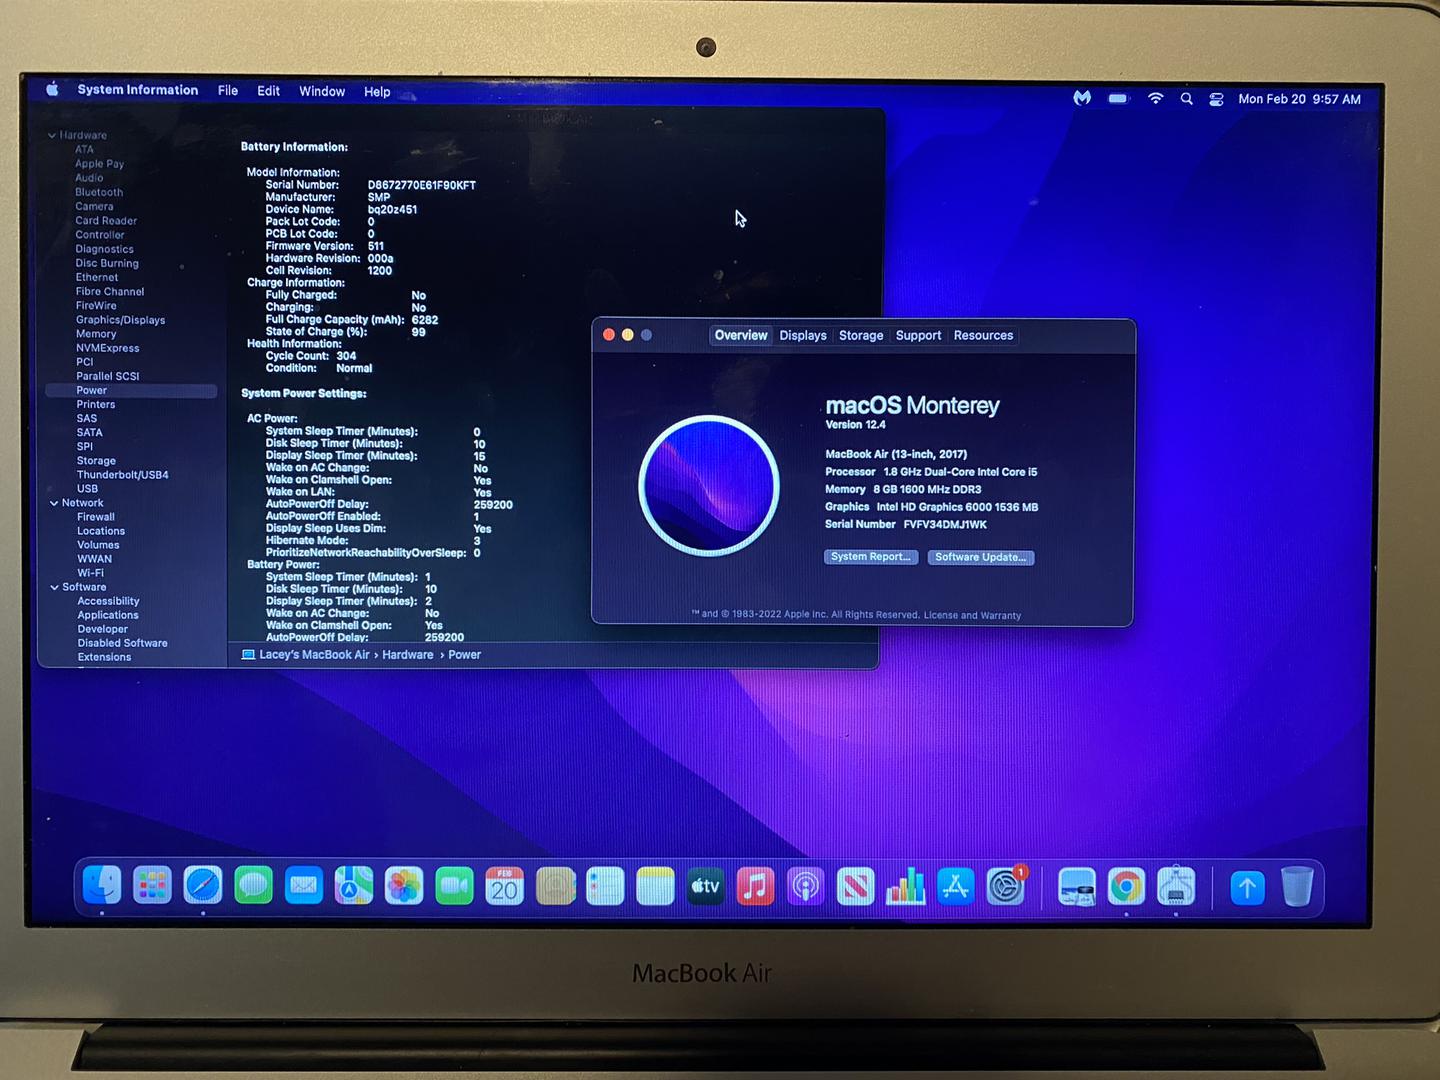
Task: Select Memory in the sidebar
Action: [x=96, y=334]
